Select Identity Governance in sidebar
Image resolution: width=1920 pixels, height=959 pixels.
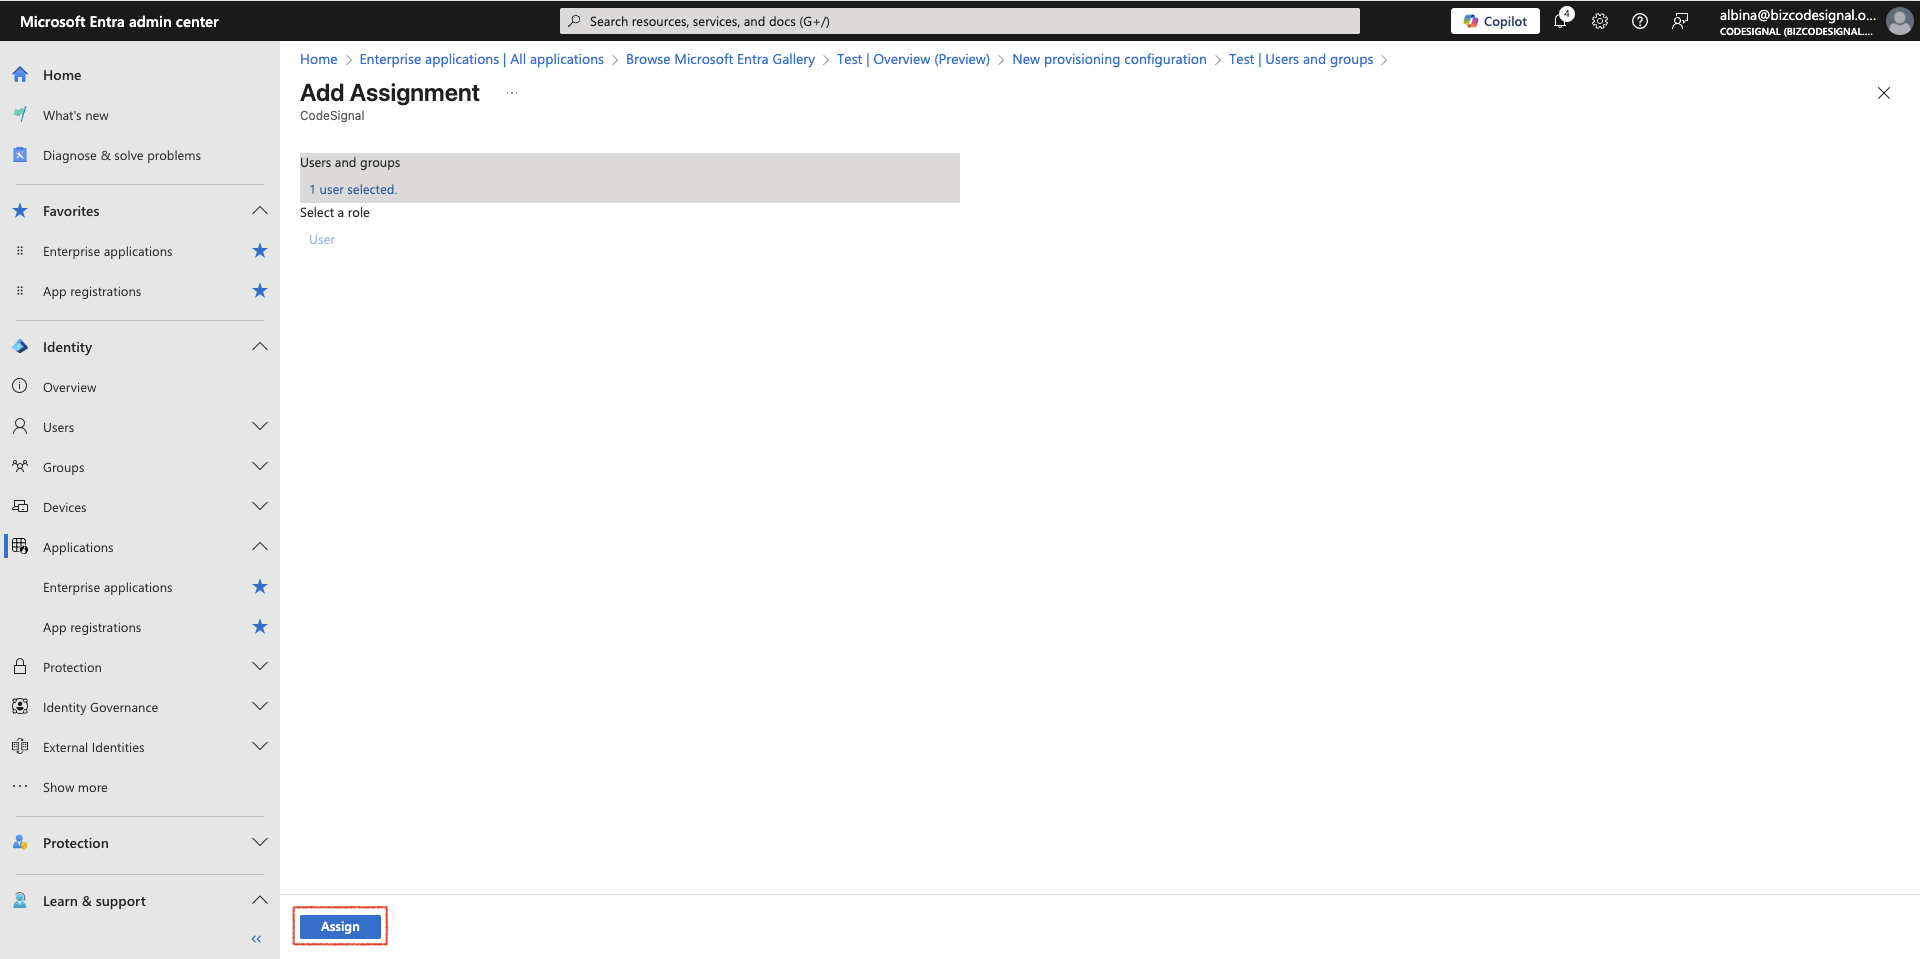(100, 707)
